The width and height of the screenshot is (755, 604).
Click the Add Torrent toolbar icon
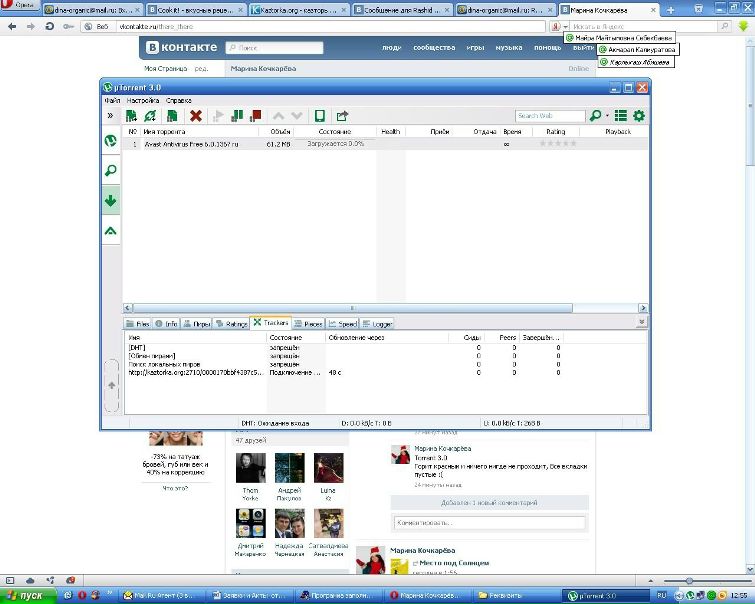(x=131, y=116)
